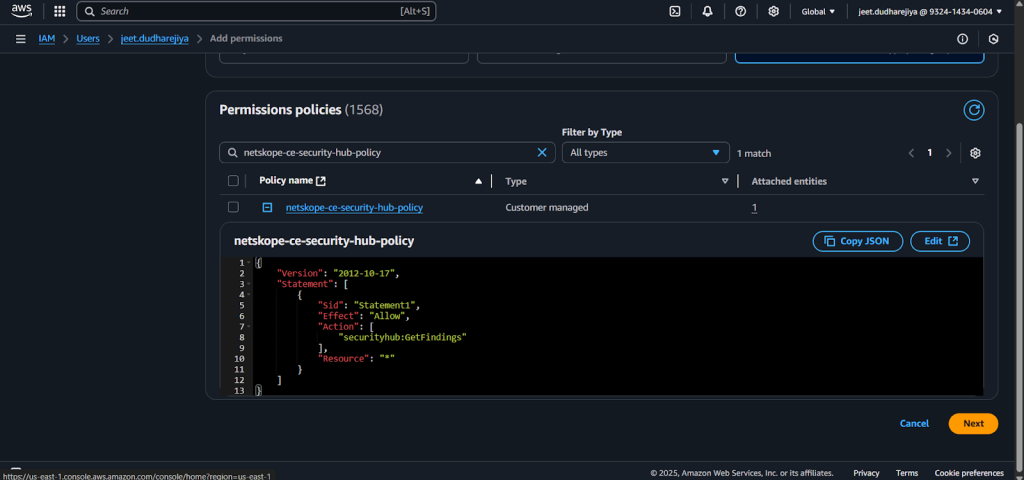Viewport: 1024px width, 480px height.
Task: Fold the Action array at line 7
Action: click(249, 327)
